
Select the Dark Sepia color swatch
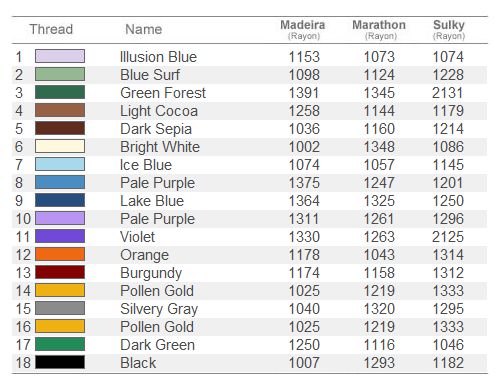coord(60,128)
